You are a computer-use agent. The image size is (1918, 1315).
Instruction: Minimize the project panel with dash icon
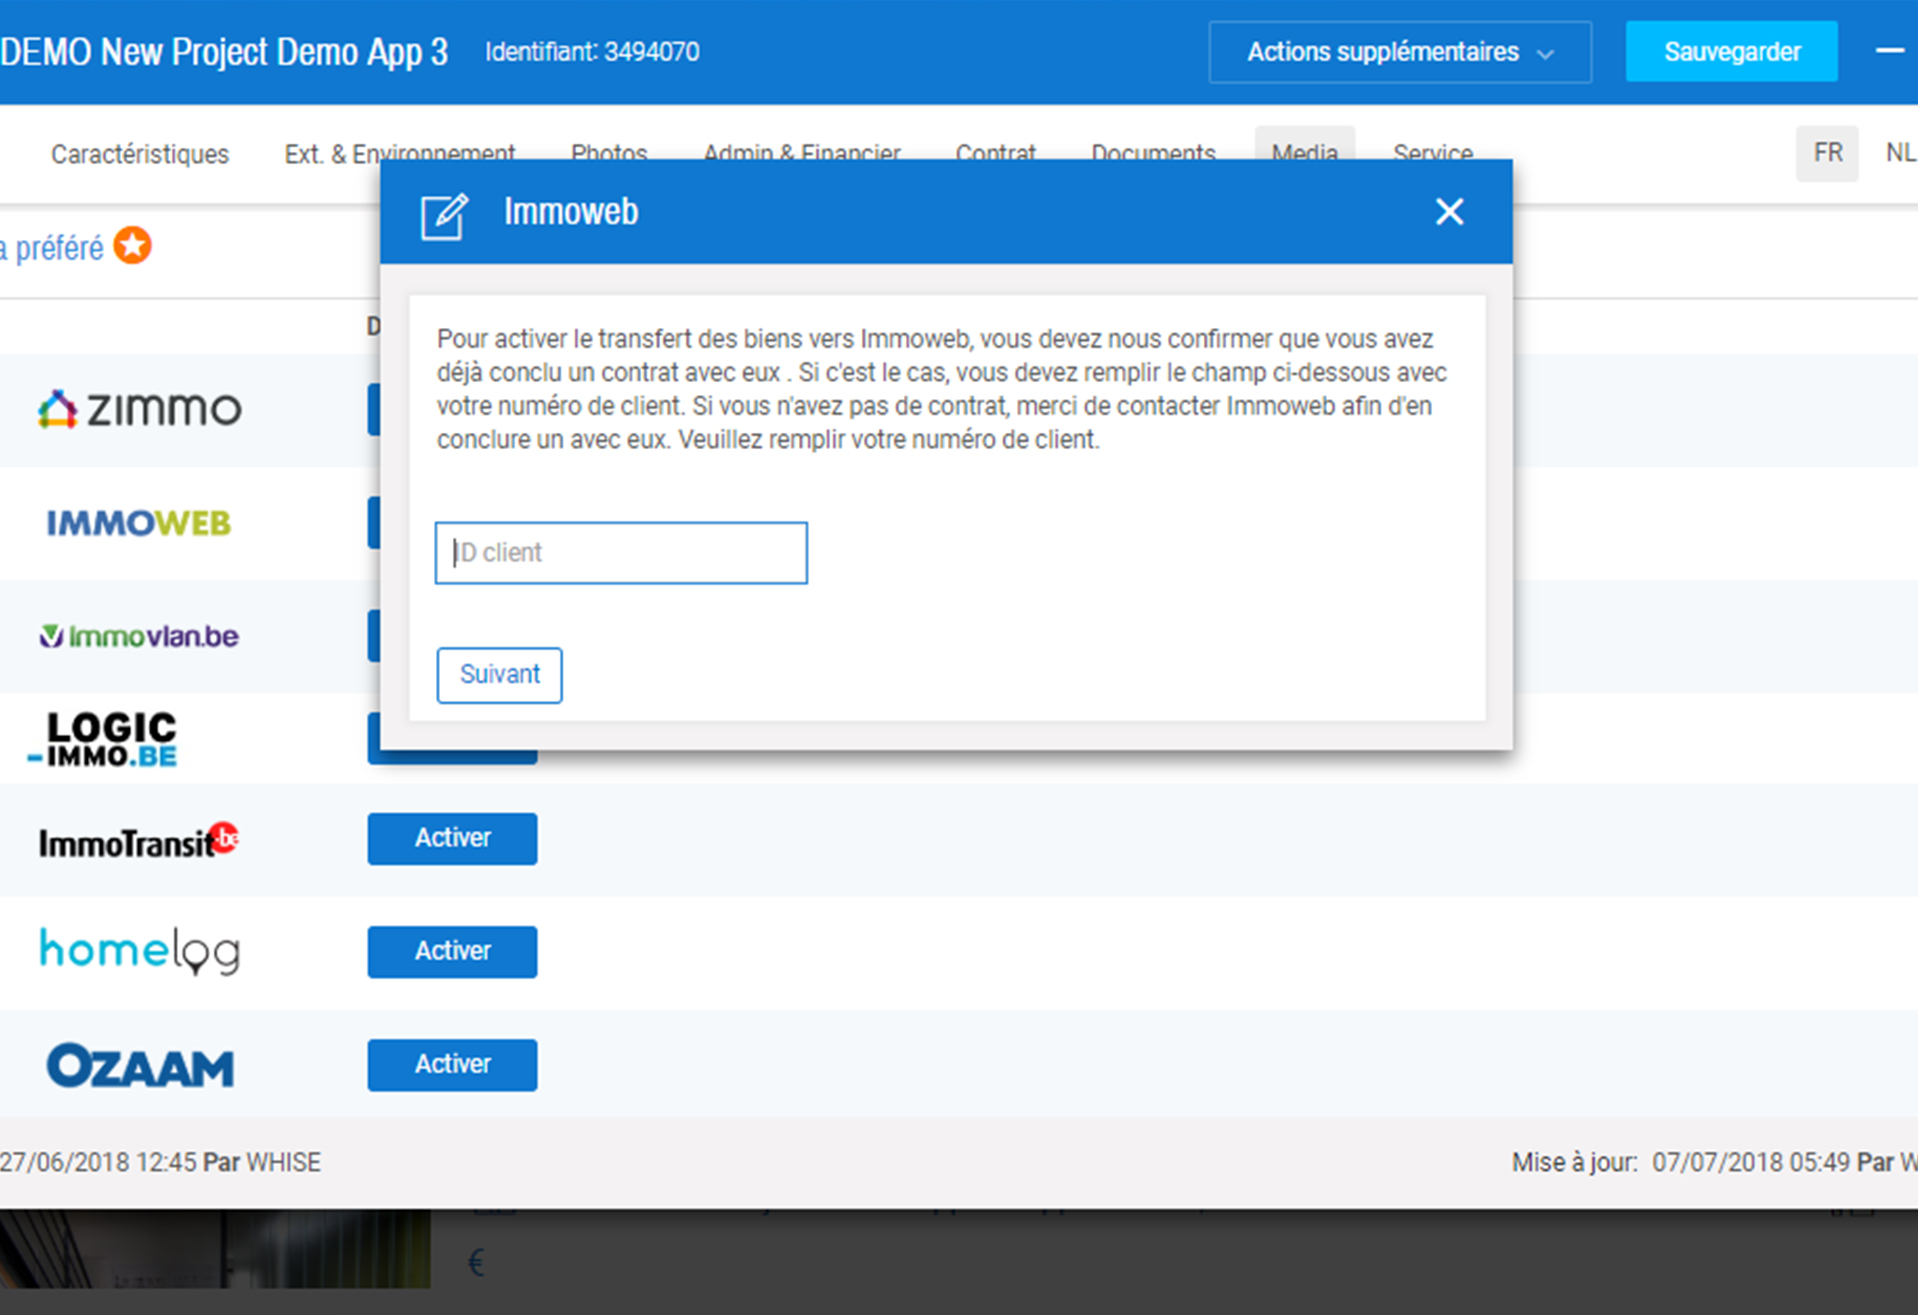click(x=1889, y=50)
